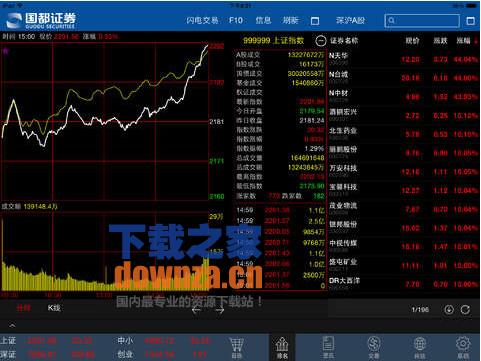
Task: Click tick row showing 9854万
Action: tap(280, 232)
